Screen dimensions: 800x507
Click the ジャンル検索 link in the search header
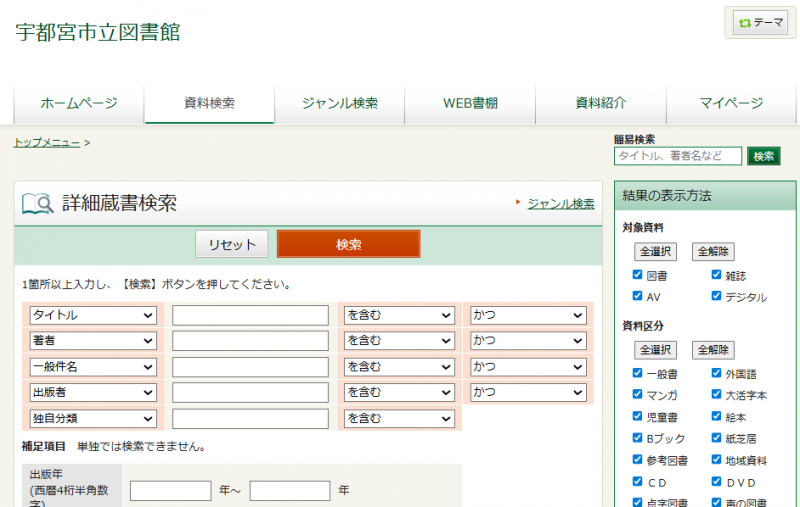click(560, 203)
